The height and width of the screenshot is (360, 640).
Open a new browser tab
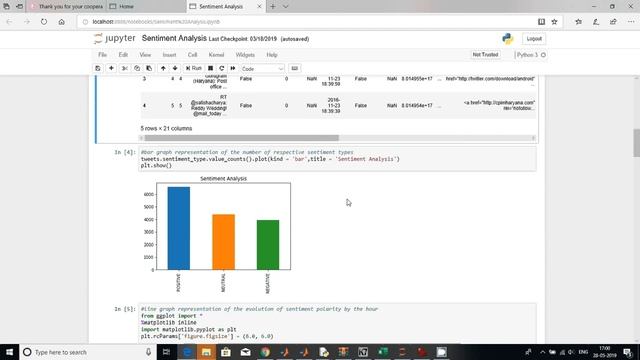click(273, 7)
